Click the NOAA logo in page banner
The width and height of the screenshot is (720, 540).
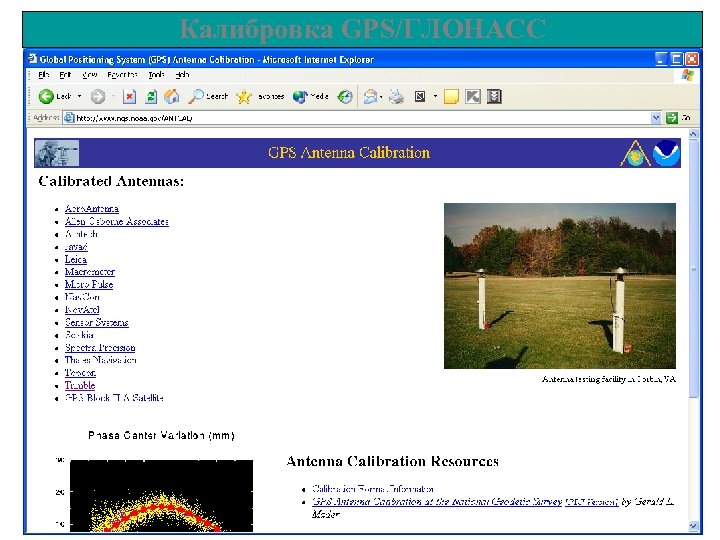pyautogui.click(x=666, y=153)
